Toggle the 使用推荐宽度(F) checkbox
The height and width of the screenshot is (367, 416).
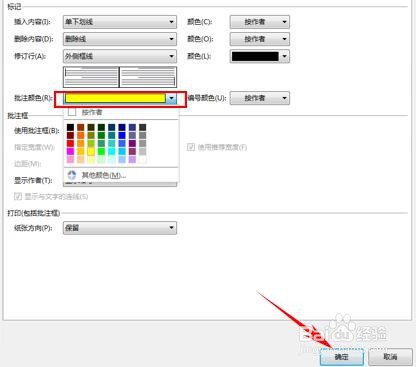point(191,147)
